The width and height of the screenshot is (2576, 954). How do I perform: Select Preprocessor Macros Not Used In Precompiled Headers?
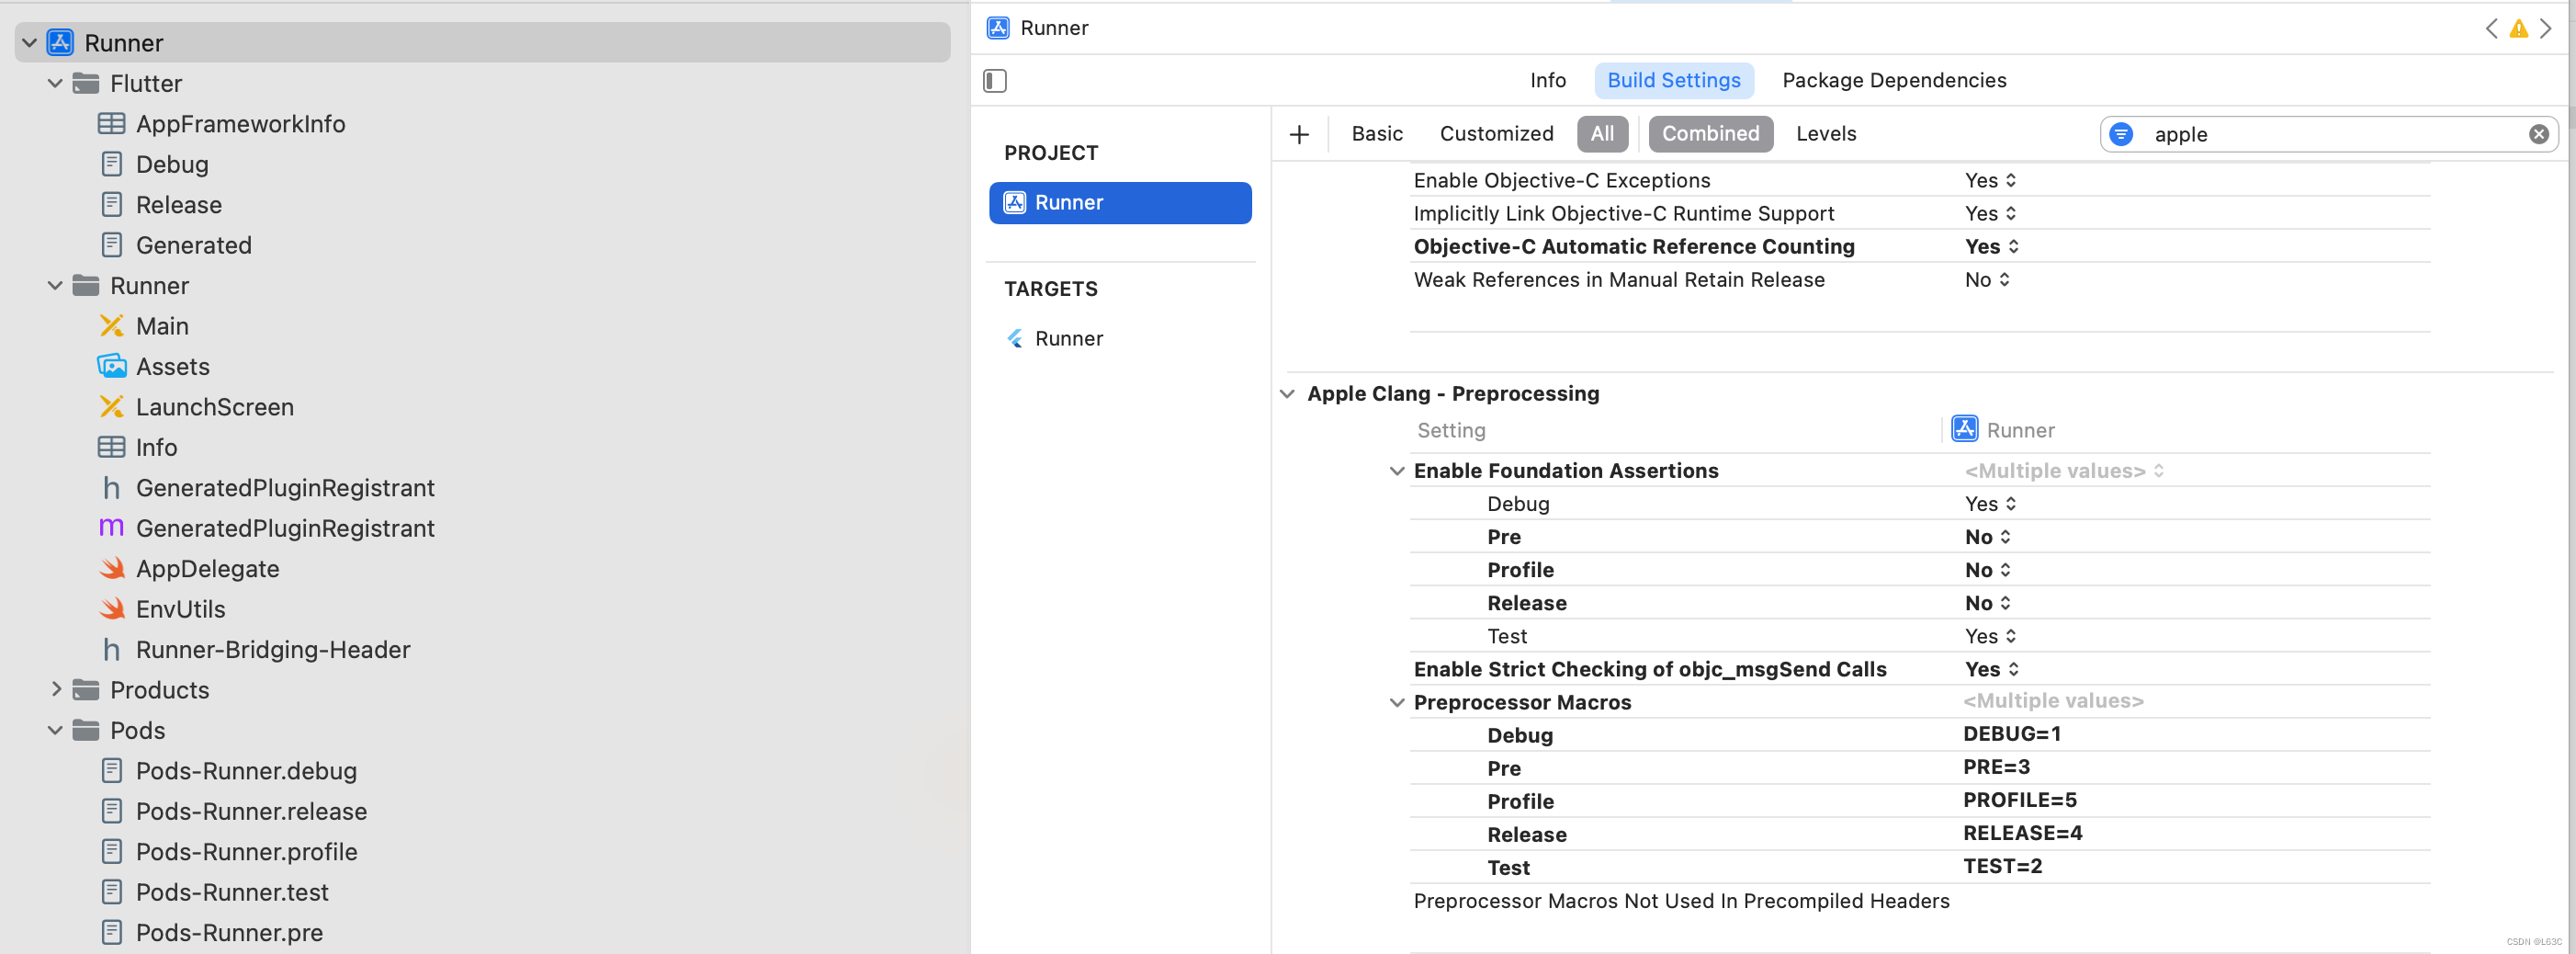[1681, 901]
